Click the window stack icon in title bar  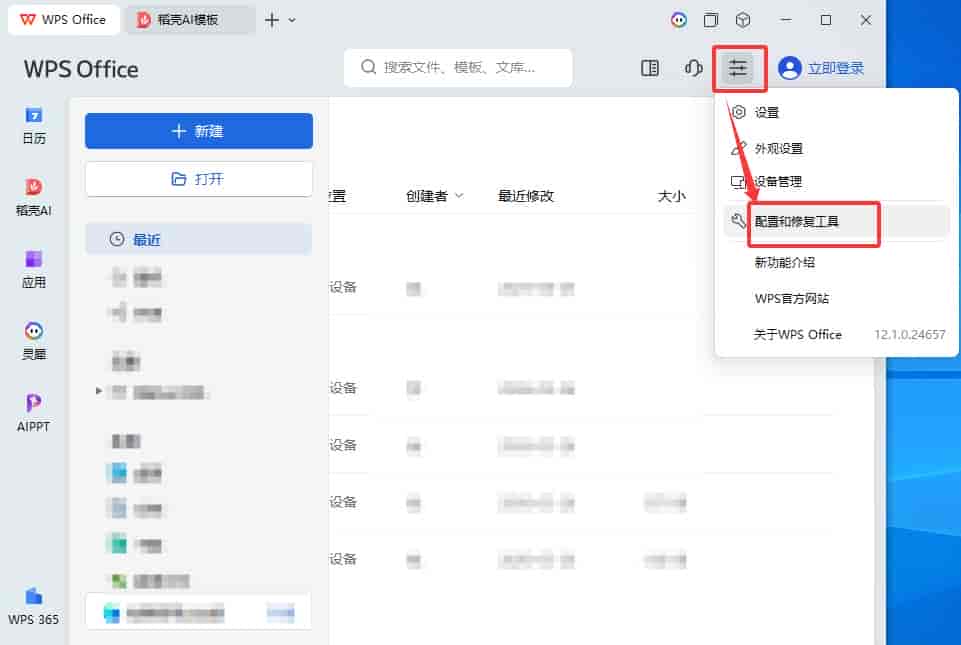click(711, 20)
